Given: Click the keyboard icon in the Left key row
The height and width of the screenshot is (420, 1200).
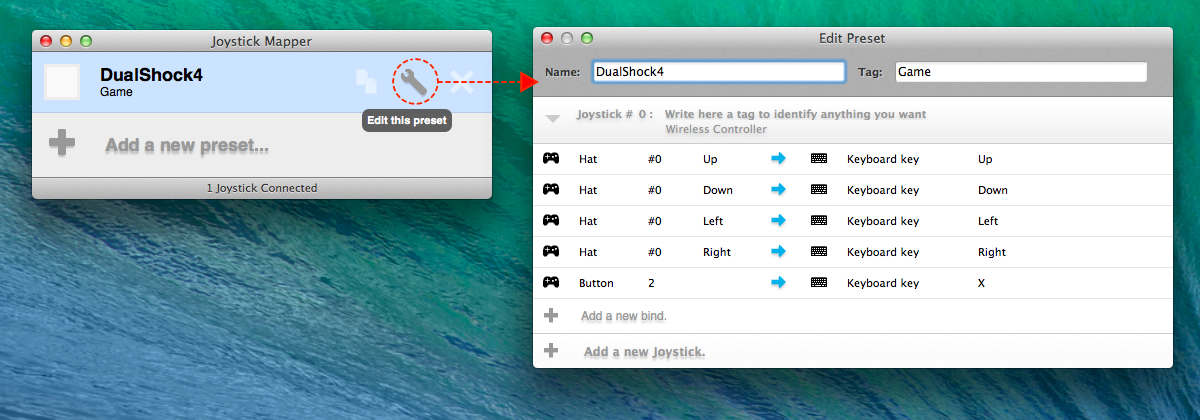Looking at the screenshot, I should pos(819,221).
